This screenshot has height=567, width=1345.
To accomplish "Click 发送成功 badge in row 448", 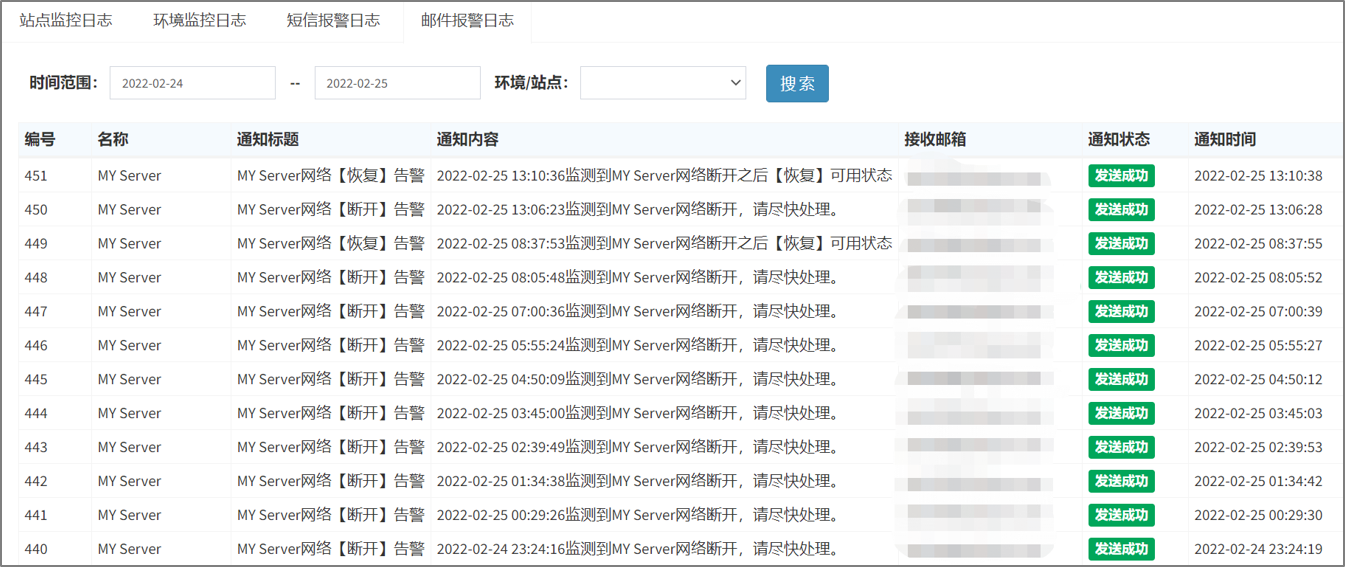I will click(x=1121, y=278).
